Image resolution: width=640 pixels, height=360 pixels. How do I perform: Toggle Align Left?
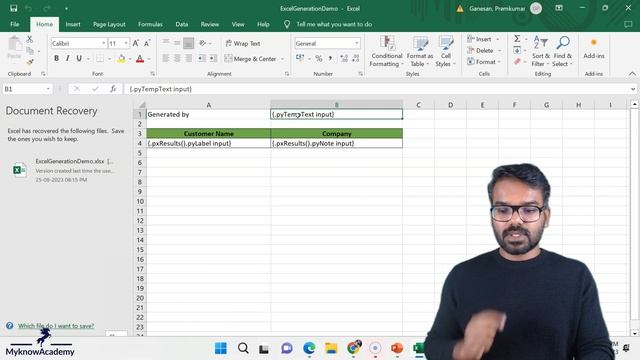coord(166,58)
